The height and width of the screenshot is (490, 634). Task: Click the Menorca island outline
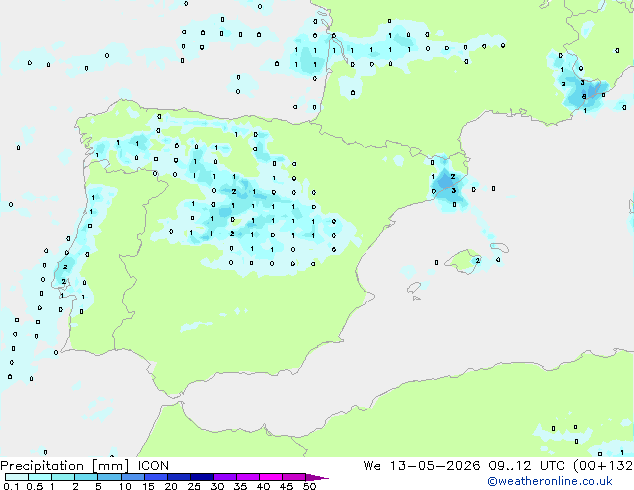(x=500, y=247)
